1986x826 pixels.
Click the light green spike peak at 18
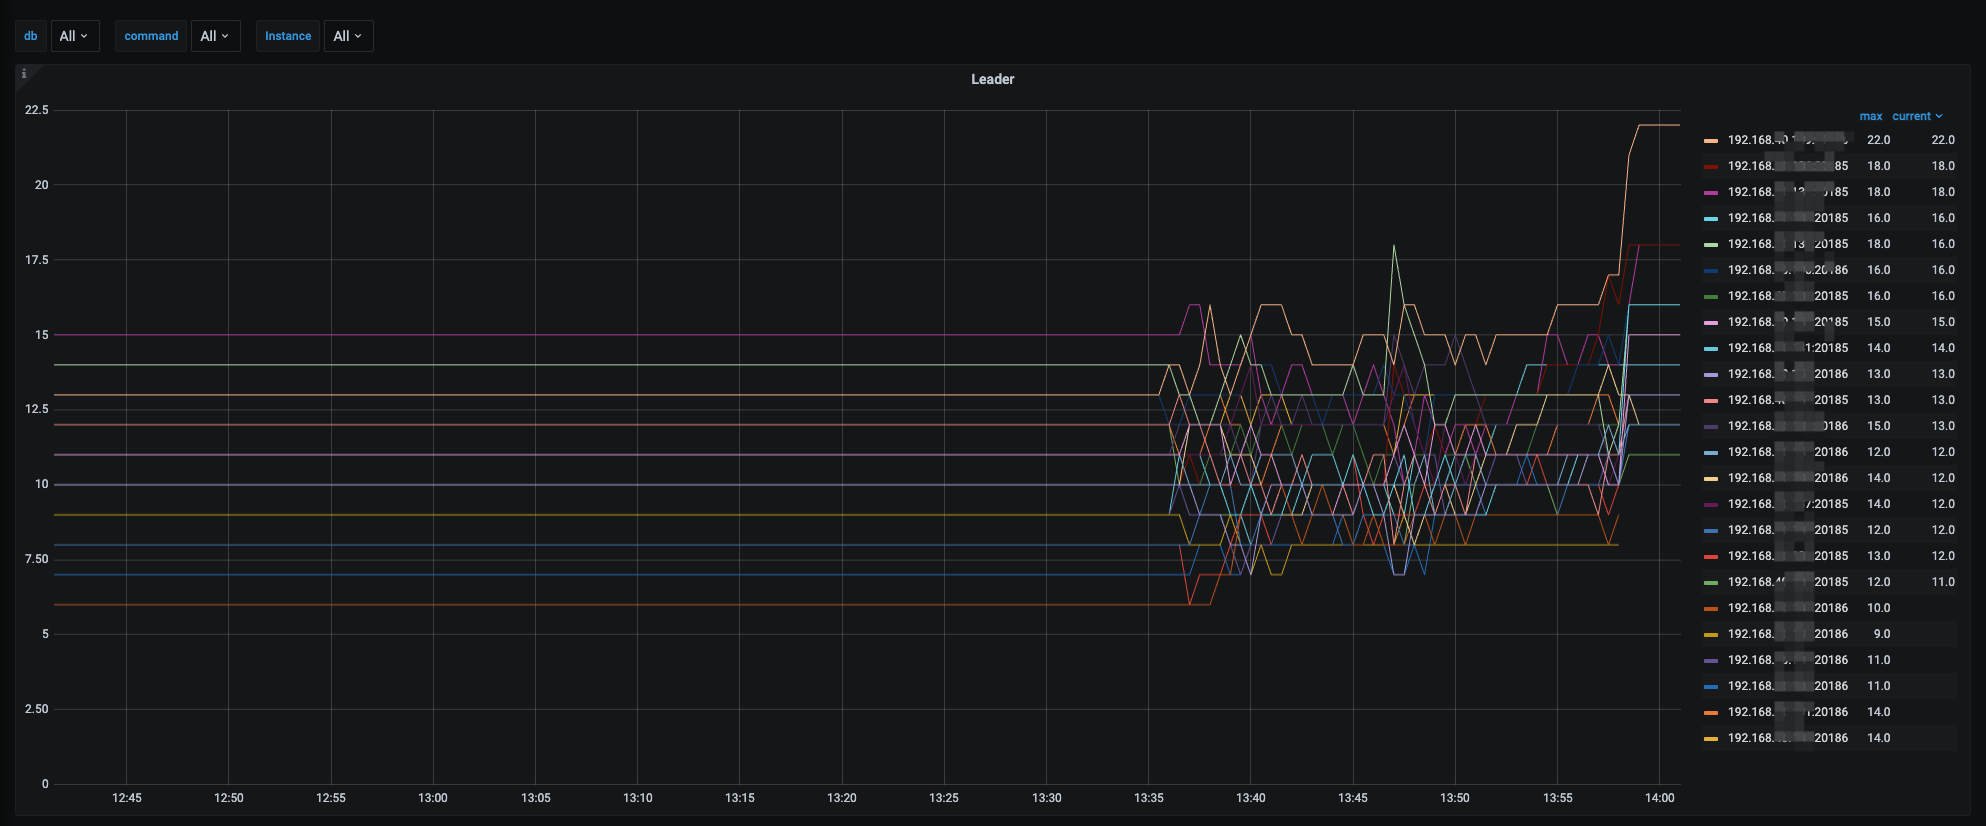1393,245
